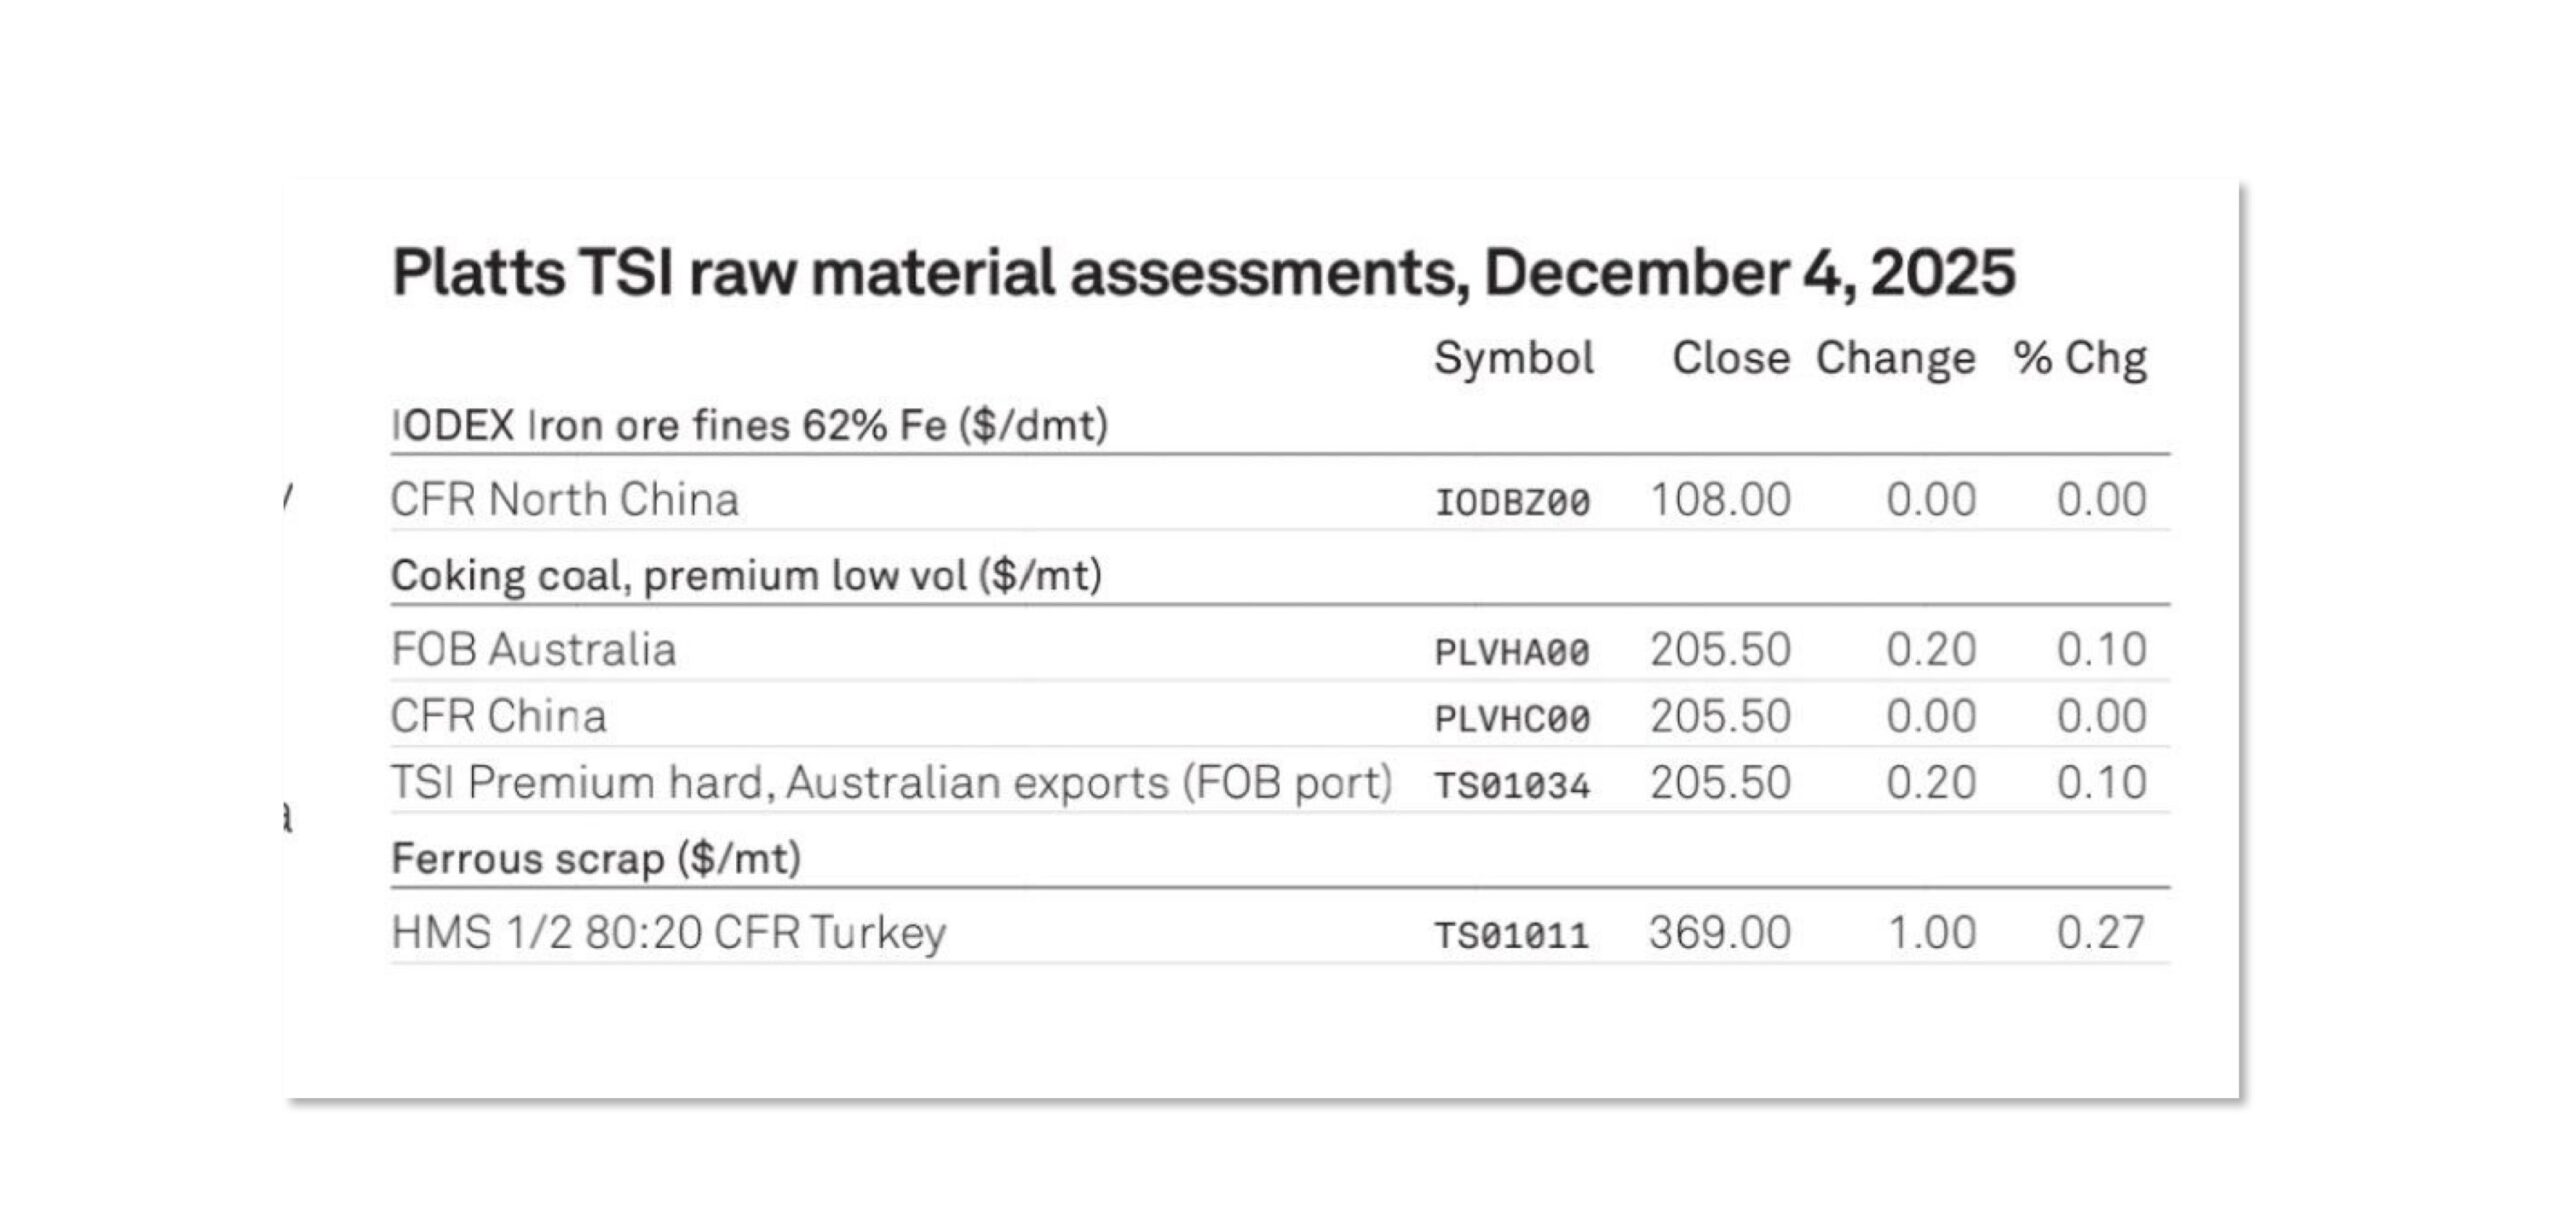Select the CFR China row label
The width and height of the screenshot is (2560, 1213).
coord(498,717)
